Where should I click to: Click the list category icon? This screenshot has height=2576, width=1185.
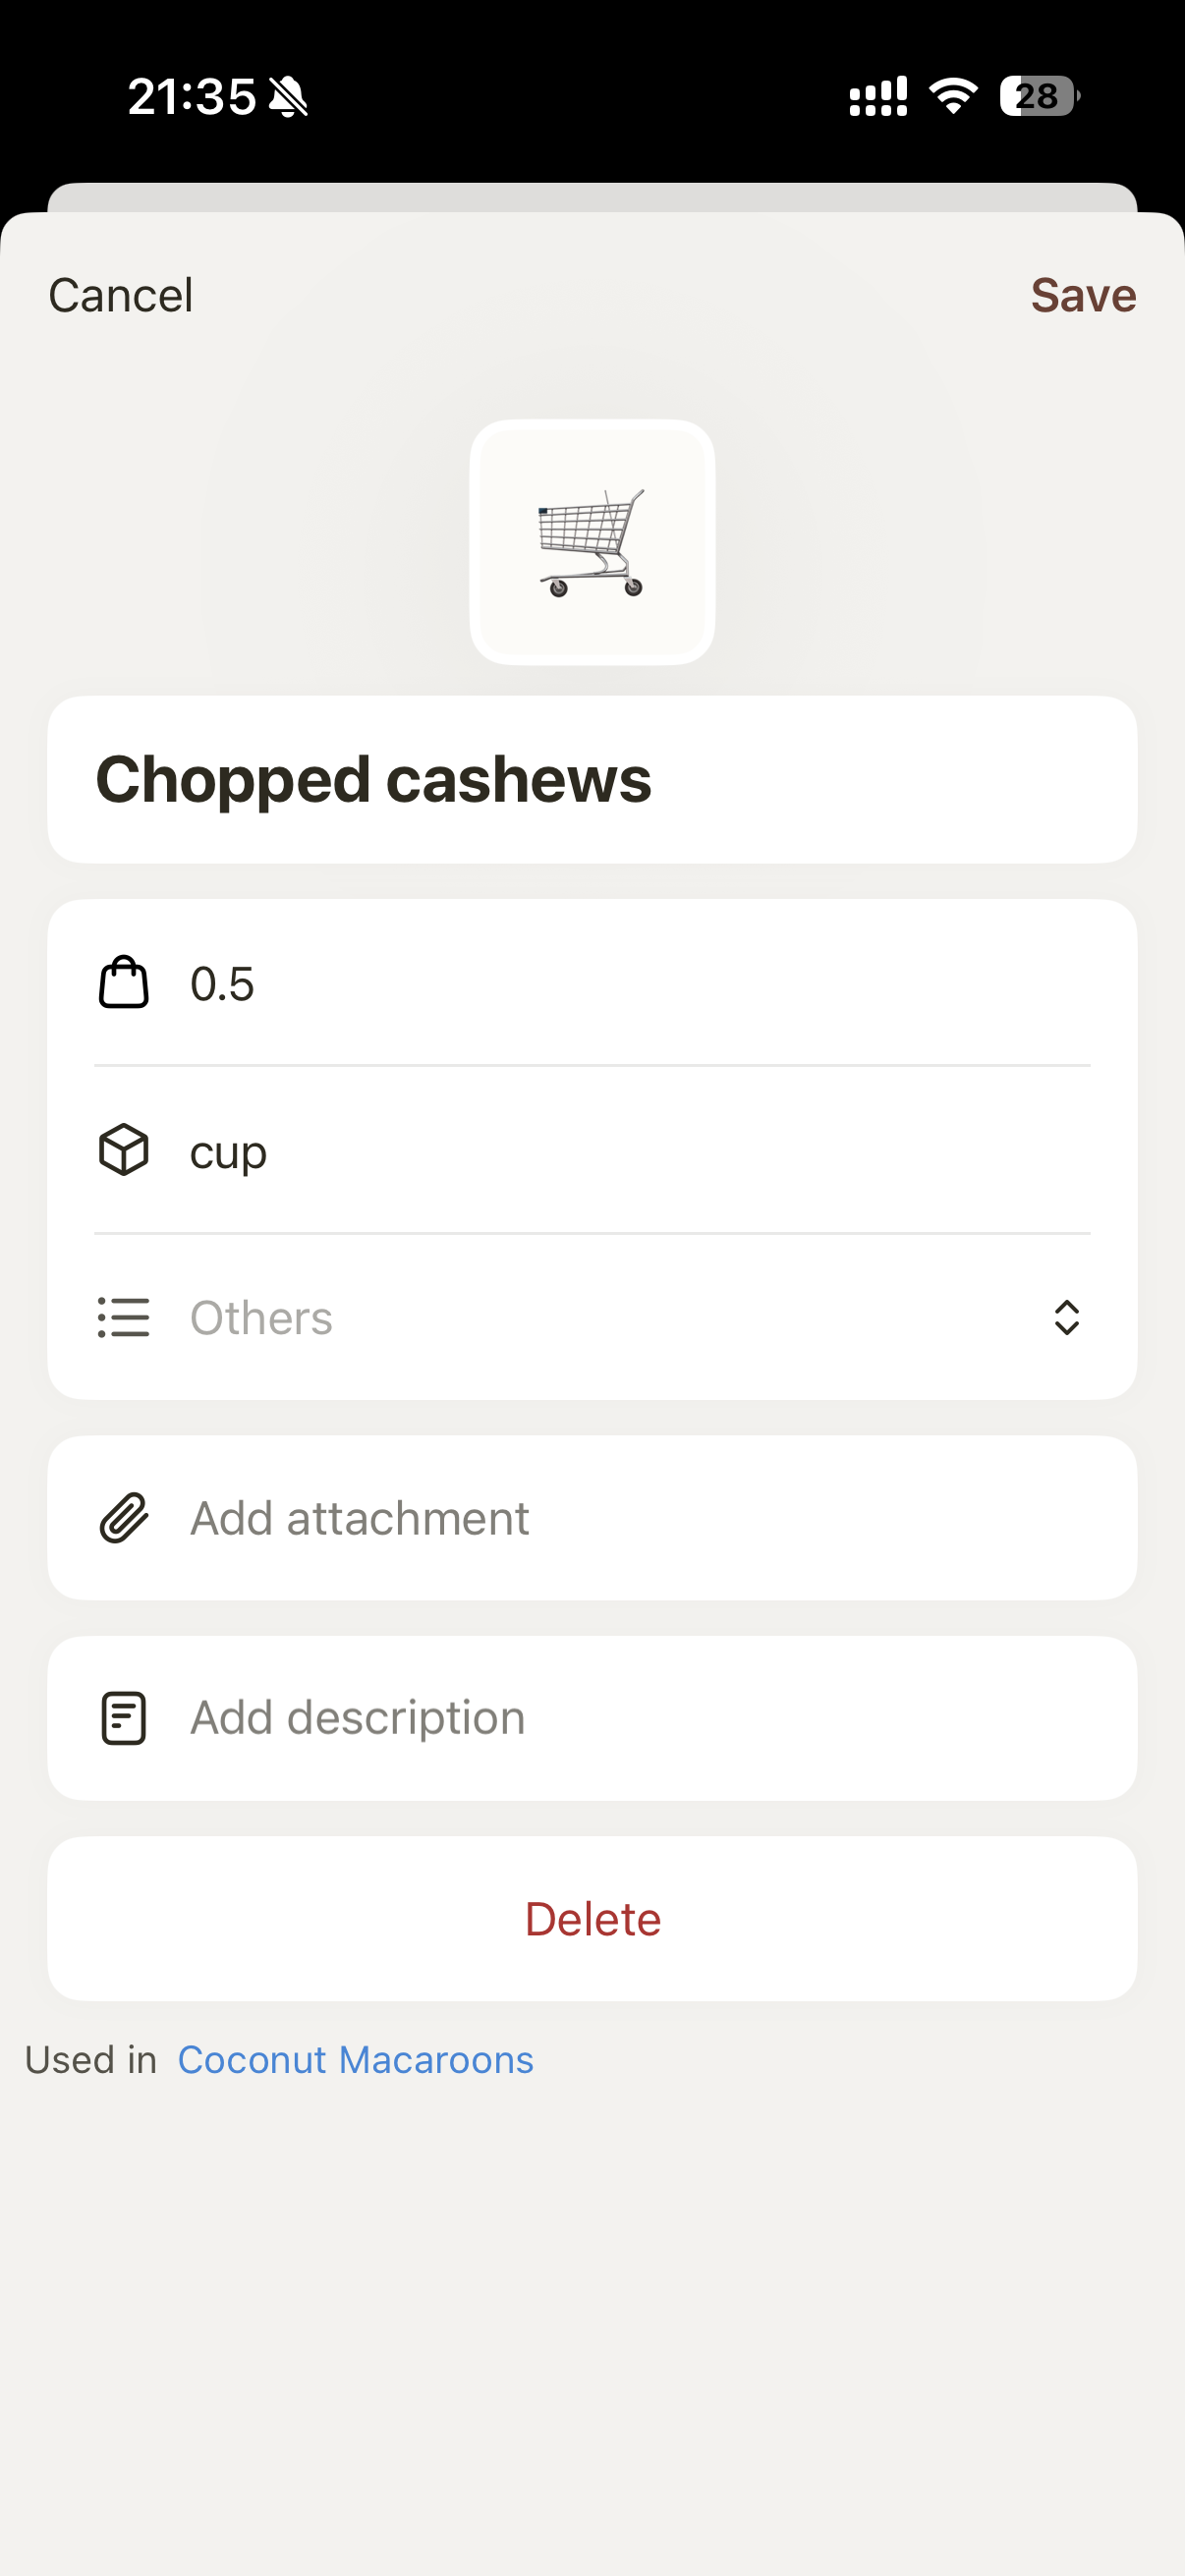click(124, 1317)
